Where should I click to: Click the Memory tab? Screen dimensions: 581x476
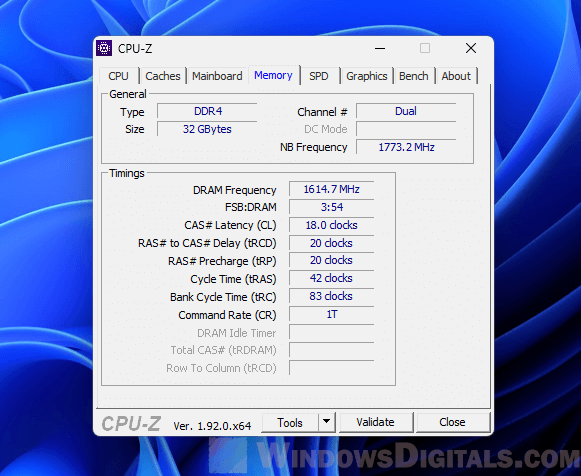pyautogui.click(x=273, y=75)
